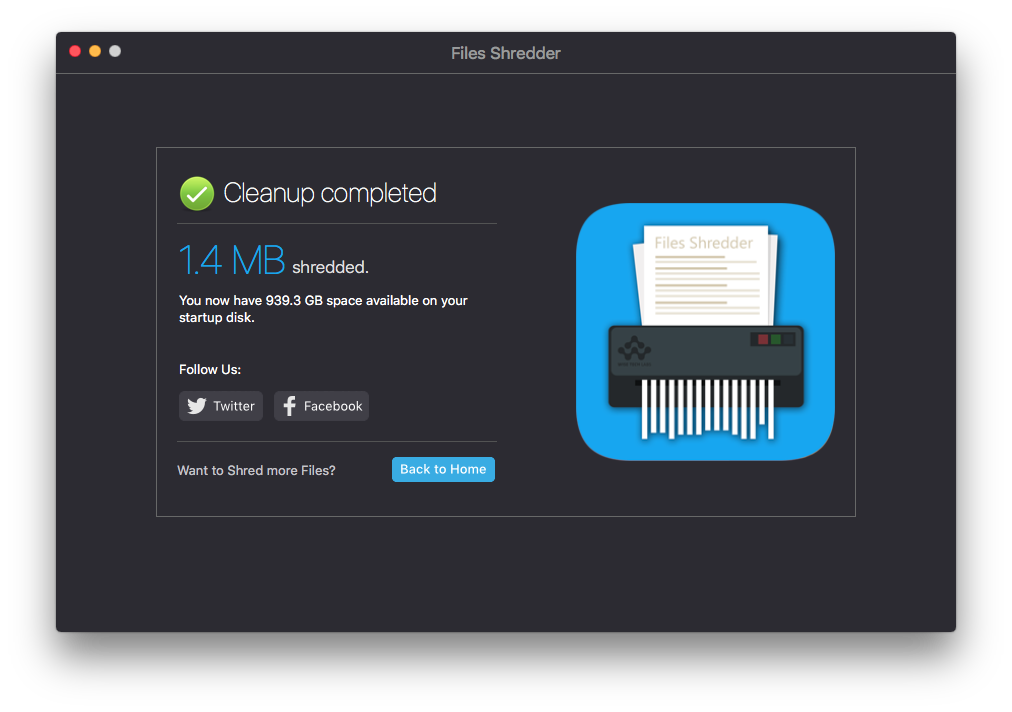The width and height of the screenshot is (1012, 712).
Task: Click the '1.4 MB' shredded amount
Action: (x=232, y=260)
